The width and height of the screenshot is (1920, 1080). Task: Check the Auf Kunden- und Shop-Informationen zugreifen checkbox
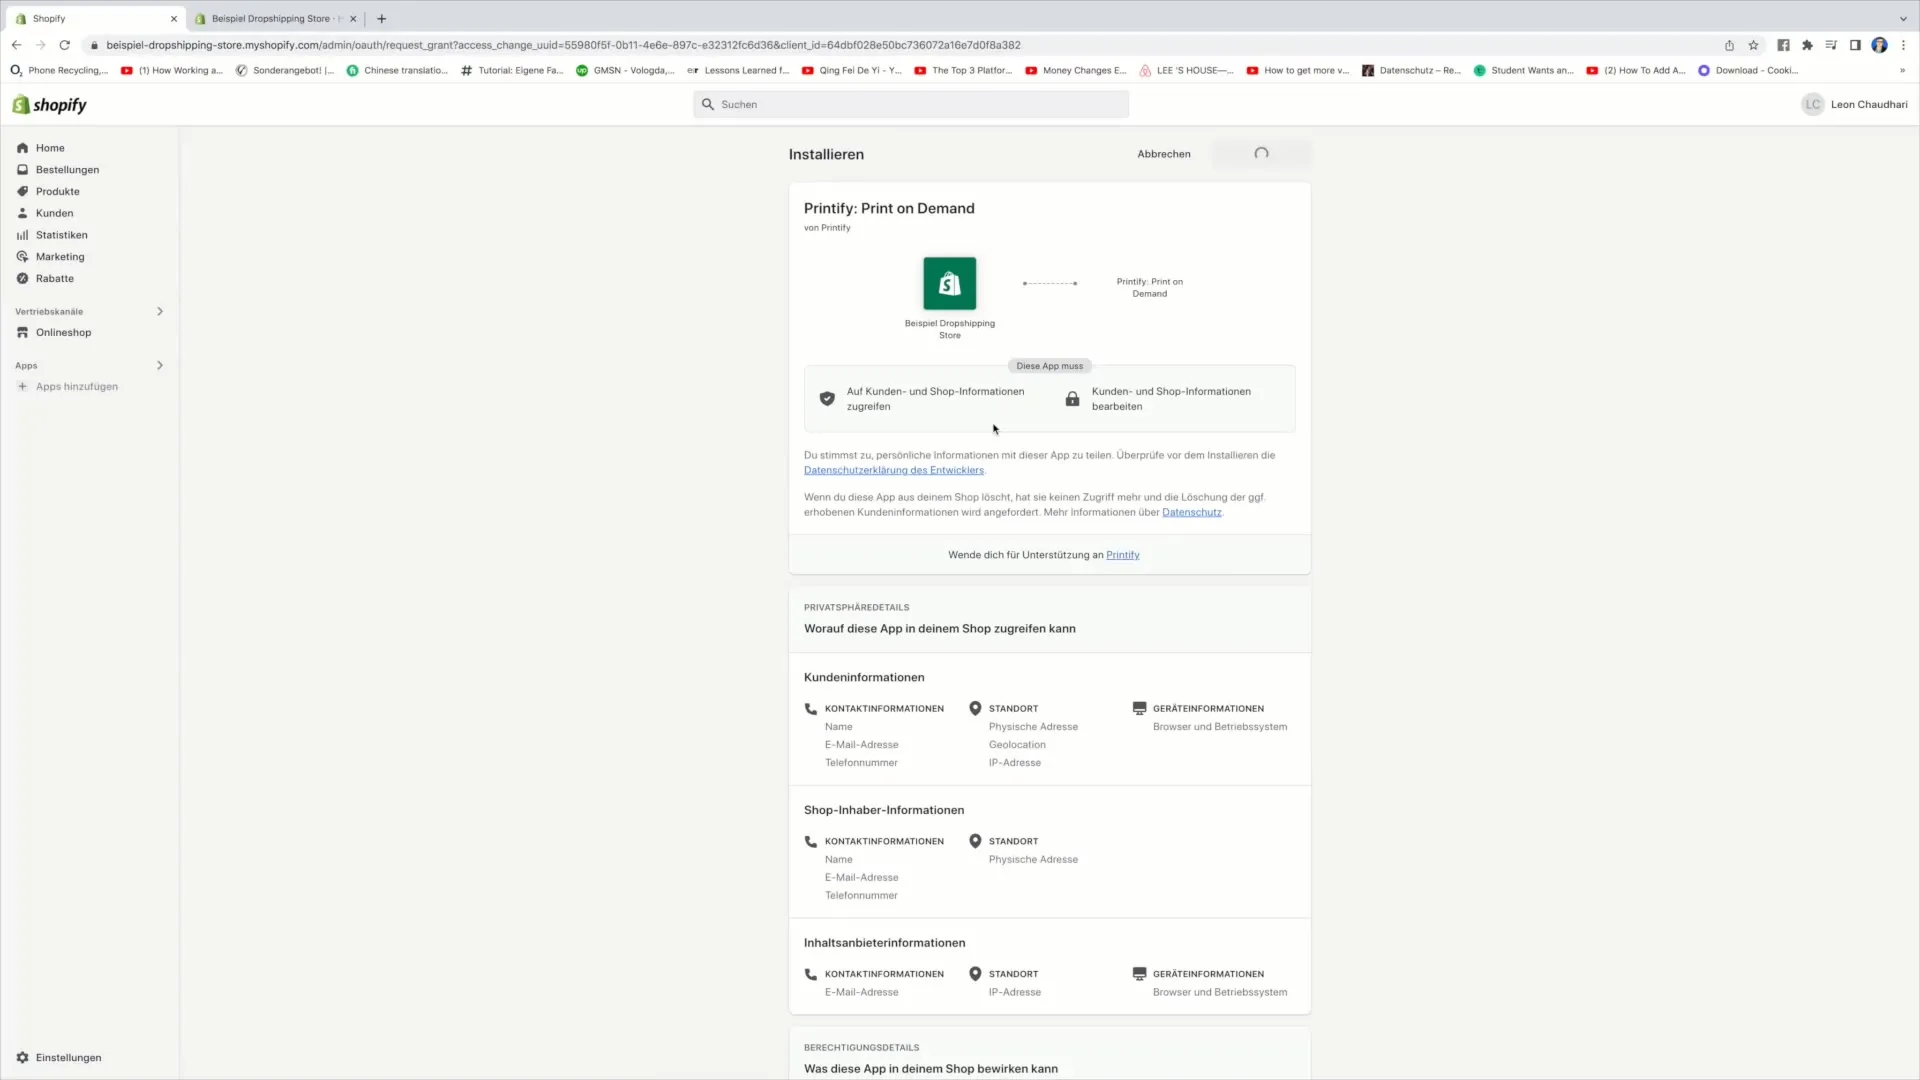[x=827, y=398]
